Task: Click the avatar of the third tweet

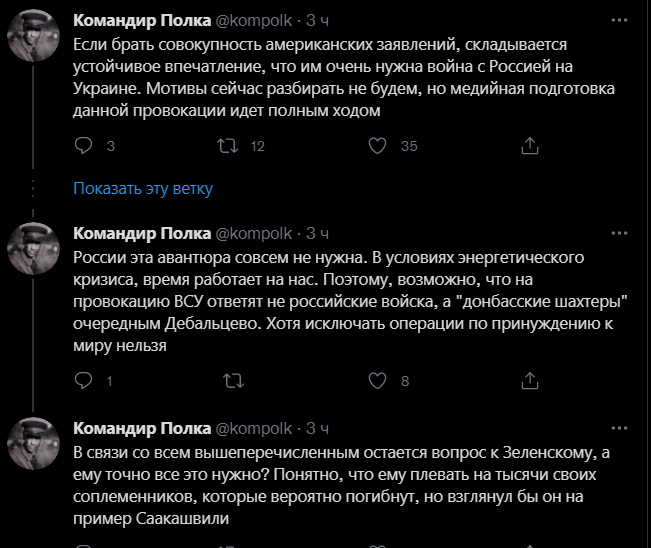Action: tap(33, 443)
